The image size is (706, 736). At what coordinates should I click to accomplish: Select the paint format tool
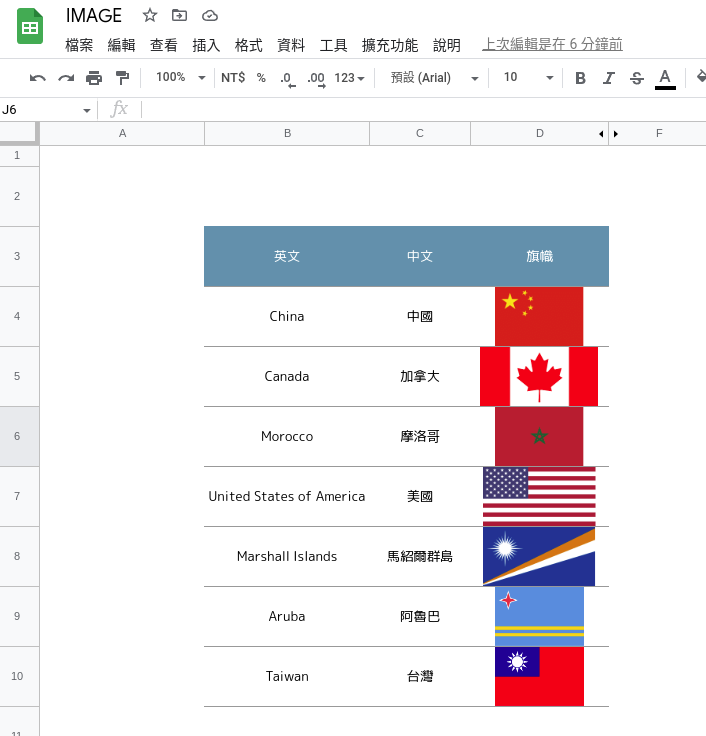tap(122, 77)
